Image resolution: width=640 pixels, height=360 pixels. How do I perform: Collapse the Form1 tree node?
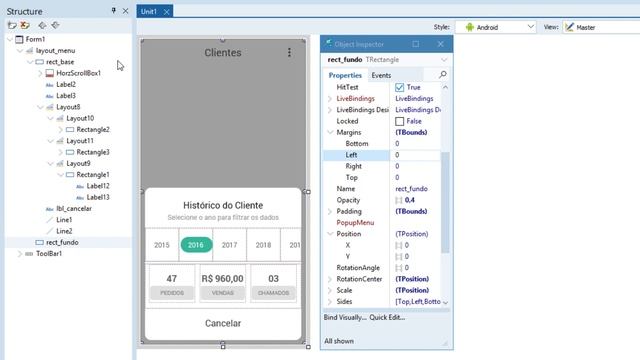[x=10, y=40]
